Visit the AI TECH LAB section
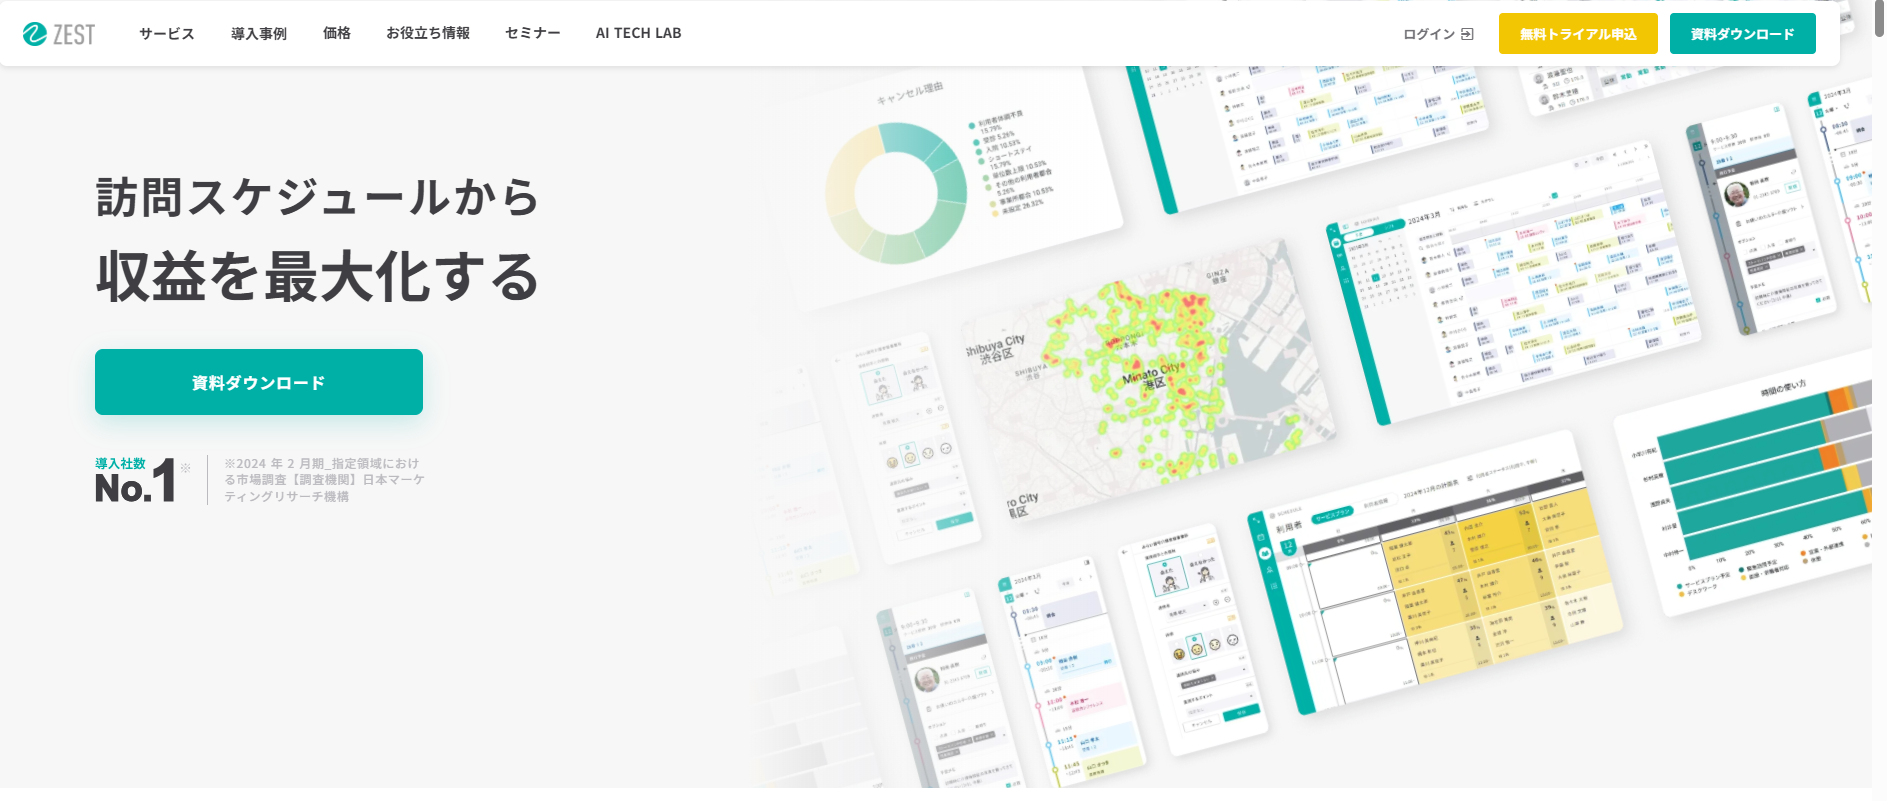 click(638, 34)
